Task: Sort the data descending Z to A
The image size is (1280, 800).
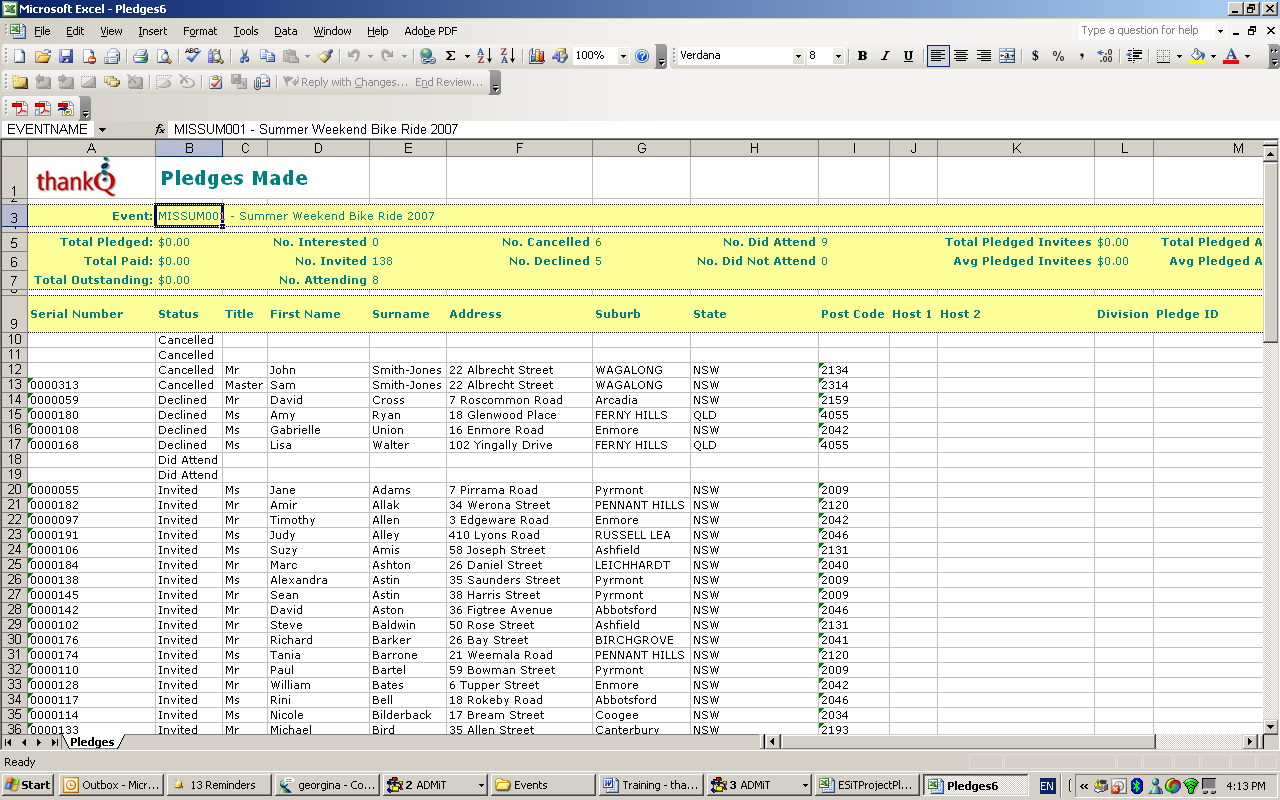Action: click(x=507, y=56)
